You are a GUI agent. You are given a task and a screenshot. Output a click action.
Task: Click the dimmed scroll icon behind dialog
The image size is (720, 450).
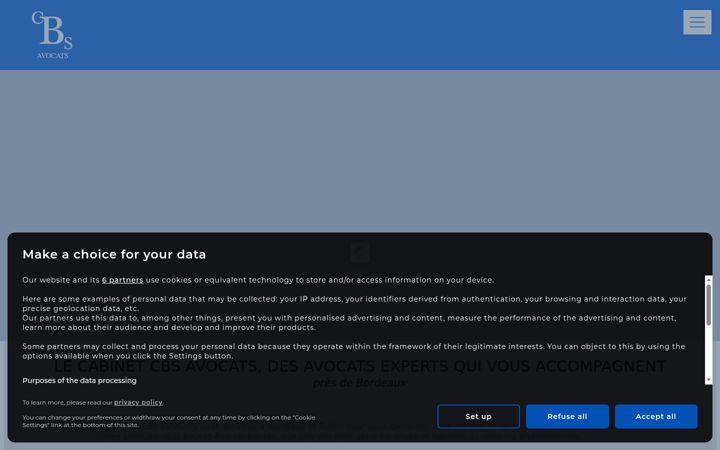[x=360, y=253]
